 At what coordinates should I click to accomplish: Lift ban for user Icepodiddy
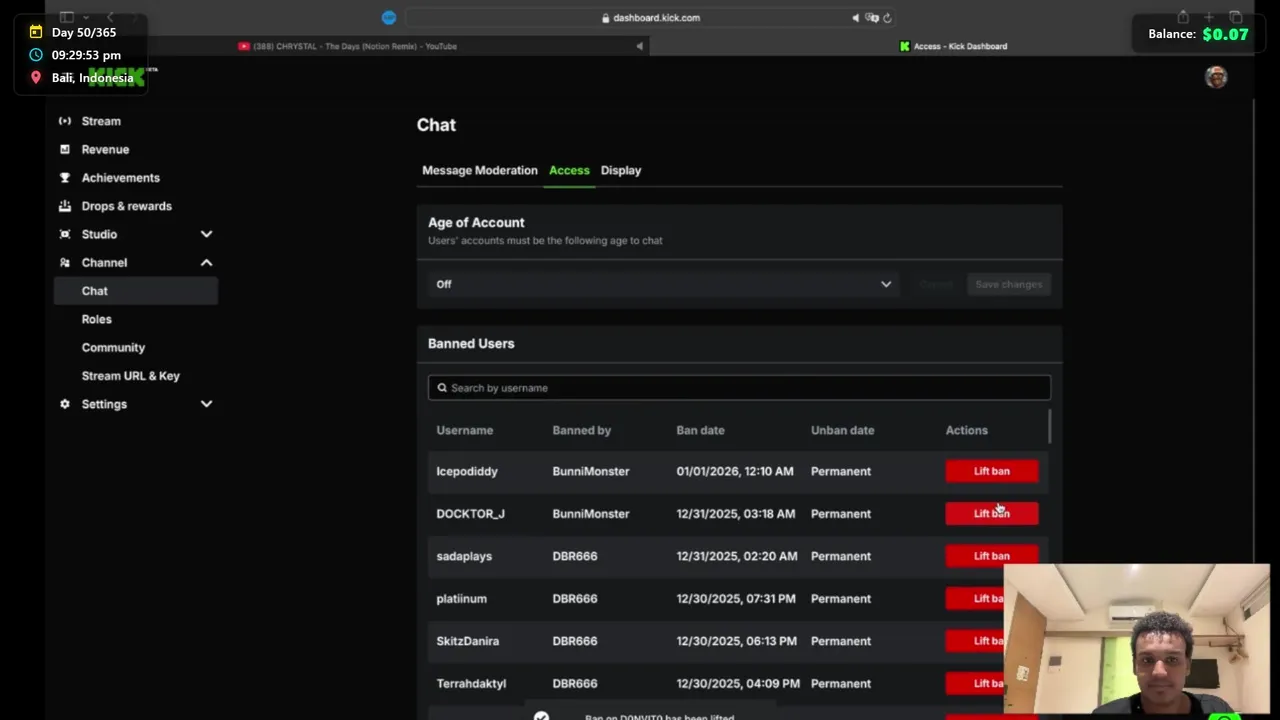coord(991,471)
